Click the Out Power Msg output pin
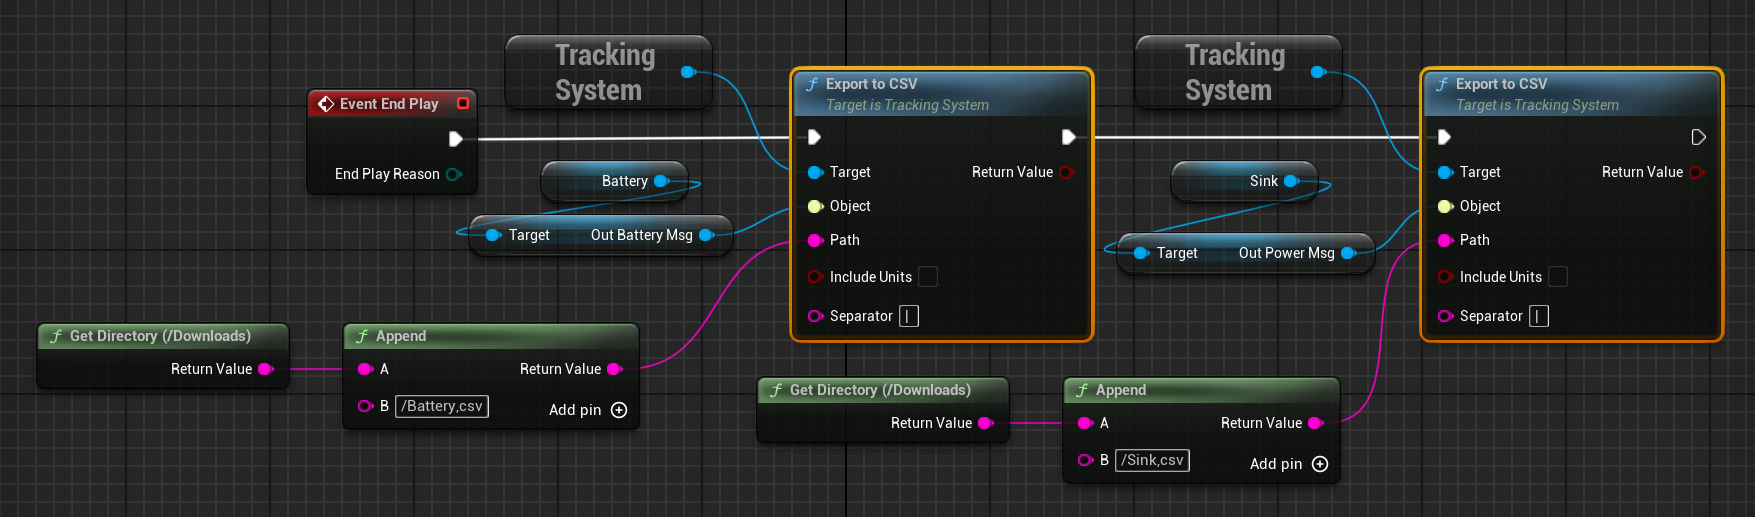This screenshot has height=517, width=1755. 1348,253
